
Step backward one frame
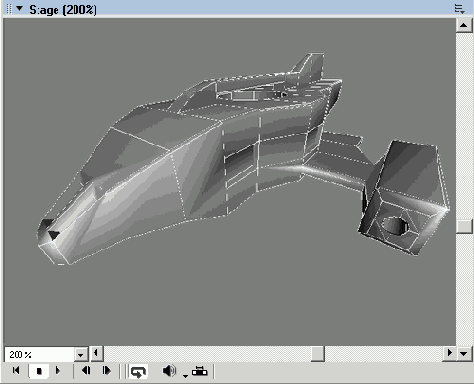click(x=86, y=371)
